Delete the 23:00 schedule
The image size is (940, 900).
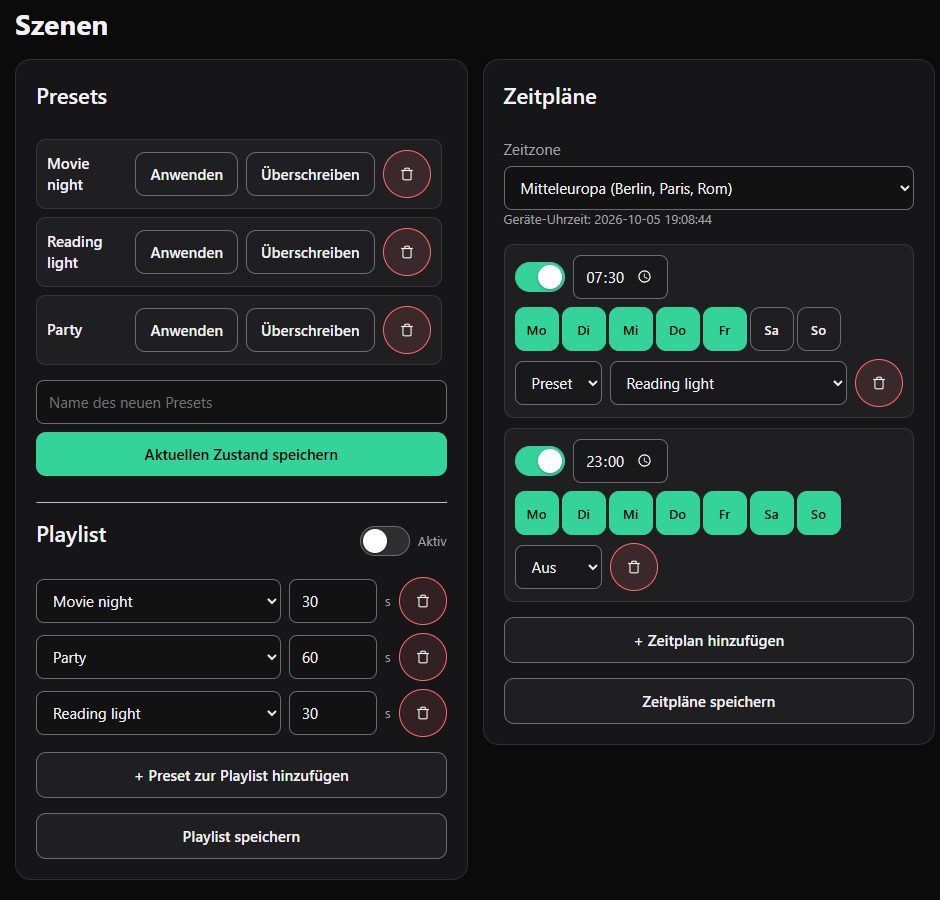634,567
